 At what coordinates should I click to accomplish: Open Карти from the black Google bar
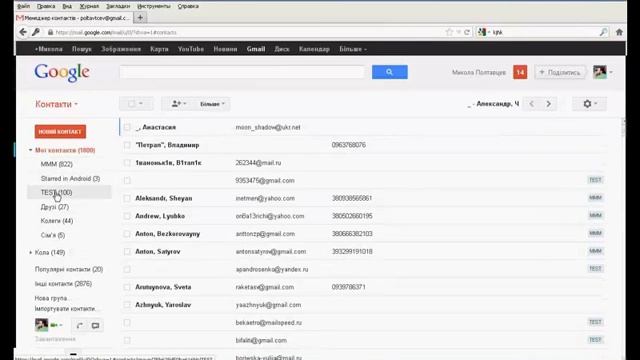pos(159,49)
